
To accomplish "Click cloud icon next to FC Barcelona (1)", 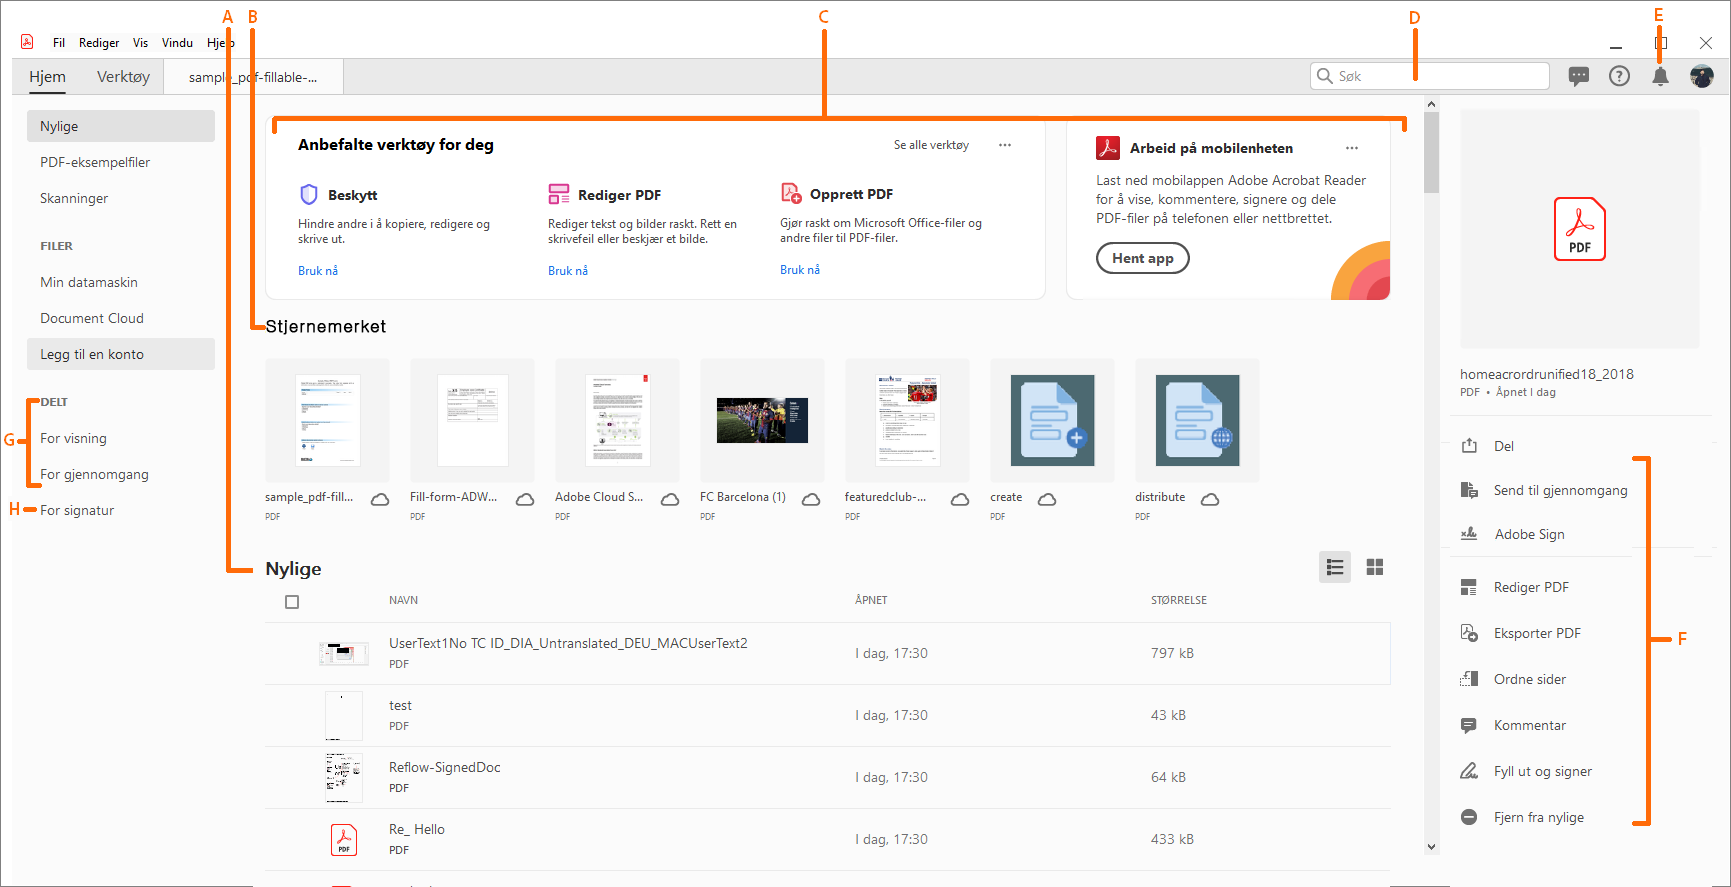I will pyautogui.click(x=811, y=499).
